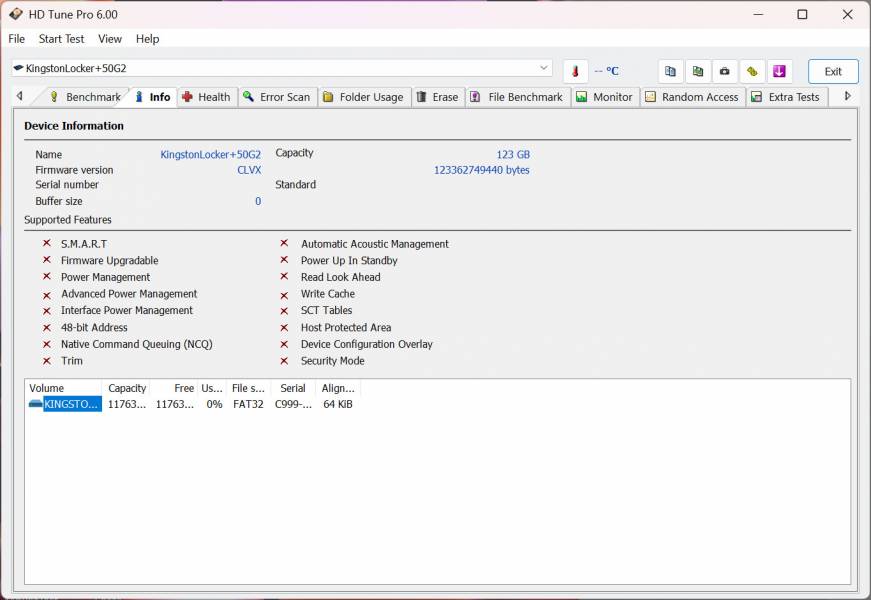Screen dimensions: 871x600
Task: Go to the Error Scan tab
Action: [277, 97]
